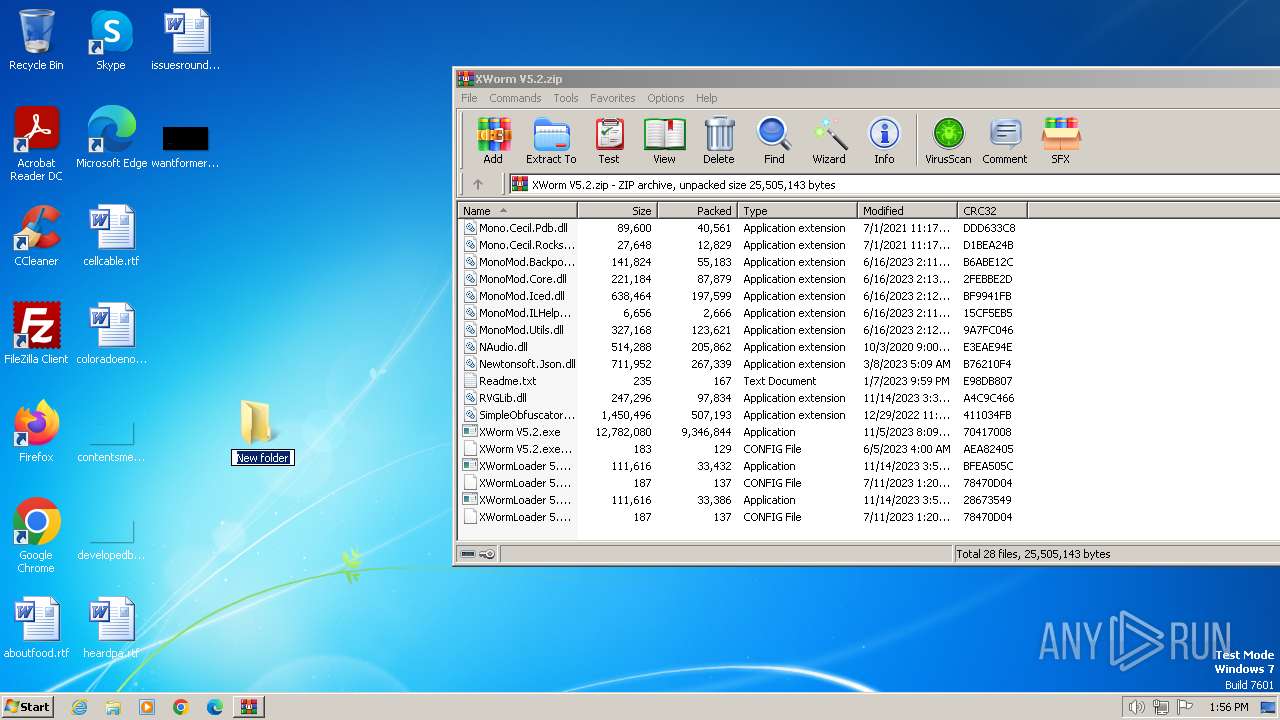Select the Mono.Cecil.Rocks file row

(740, 245)
